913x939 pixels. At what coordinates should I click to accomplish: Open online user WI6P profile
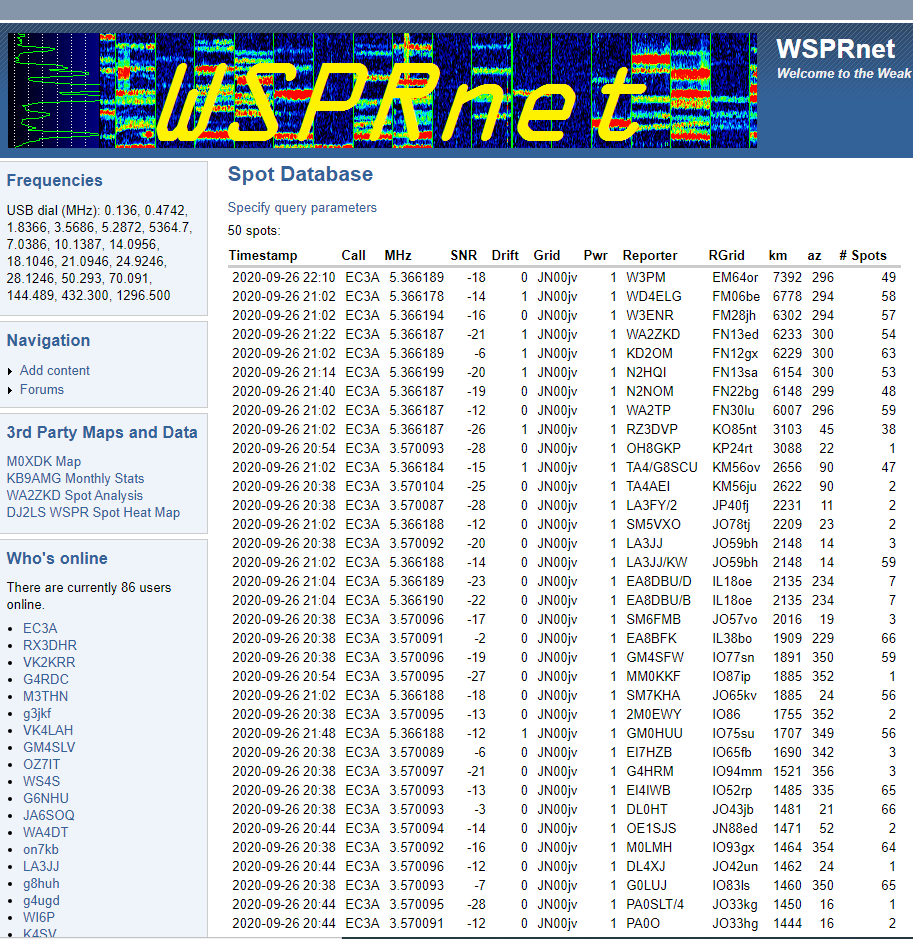(39, 917)
